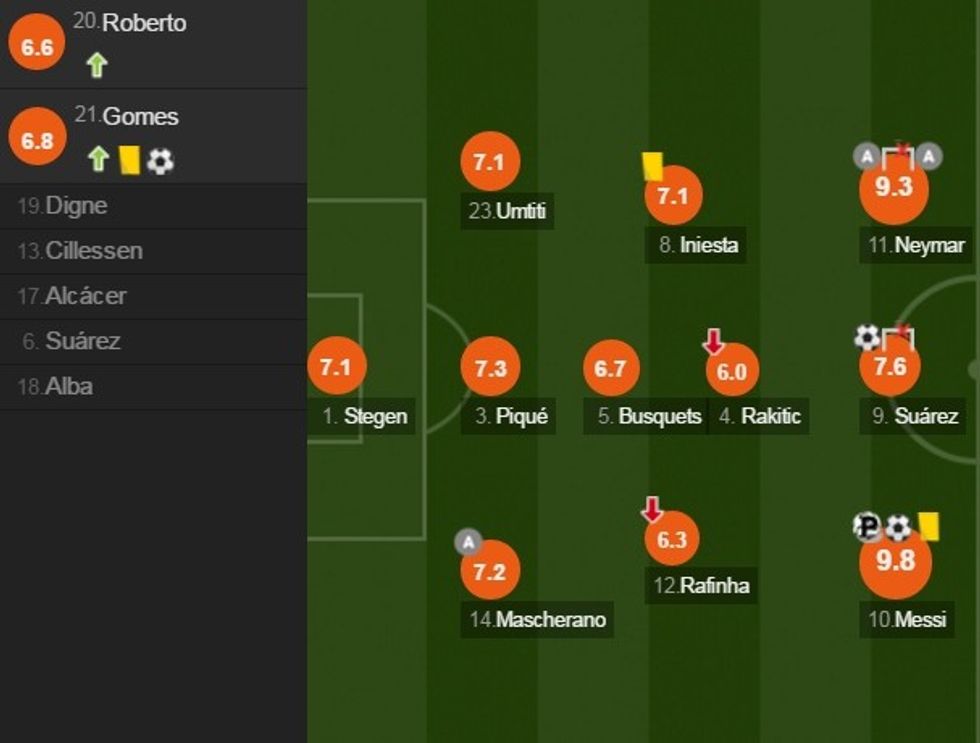Image resolution: width=980 pixels, height=743 pixels.
Task: Select Piqué's 7.3 rating circle
Action: (490, 368)
